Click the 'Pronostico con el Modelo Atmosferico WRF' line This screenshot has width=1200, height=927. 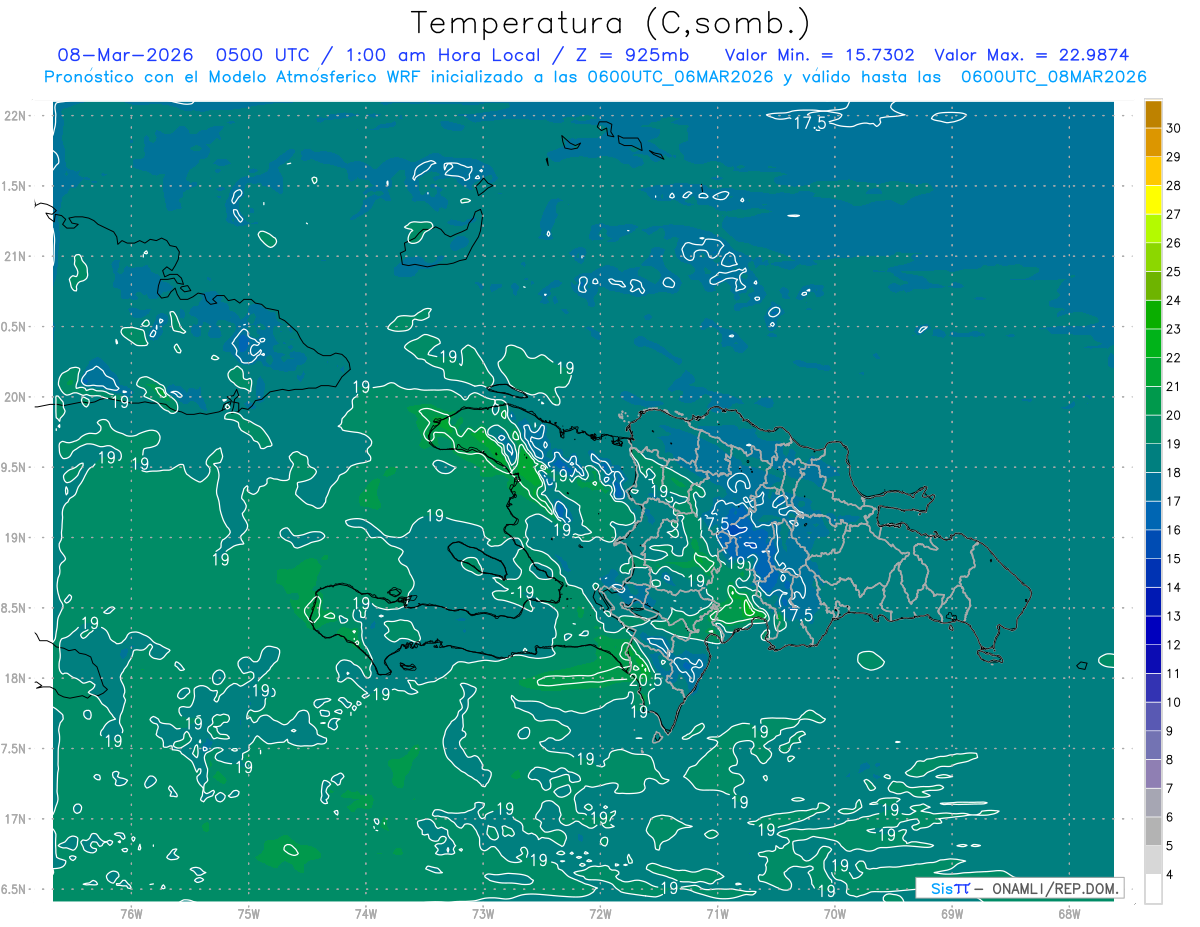[596, 77]
